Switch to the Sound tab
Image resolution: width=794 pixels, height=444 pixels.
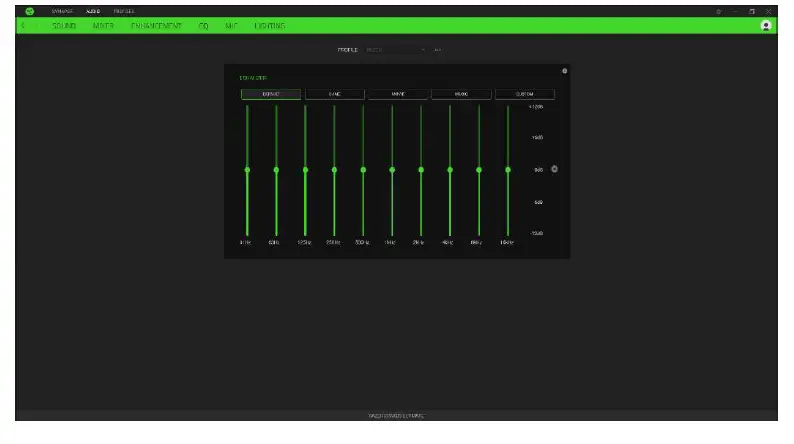point(64,26)
